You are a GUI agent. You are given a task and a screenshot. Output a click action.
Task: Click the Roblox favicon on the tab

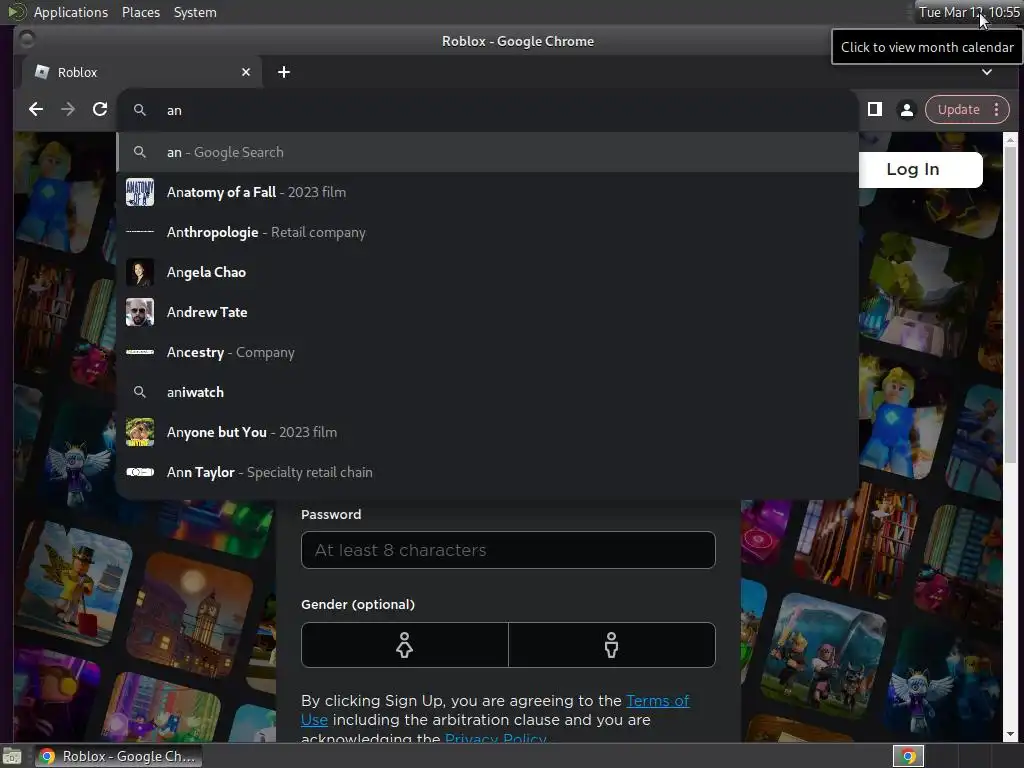(x=42, y=72)
